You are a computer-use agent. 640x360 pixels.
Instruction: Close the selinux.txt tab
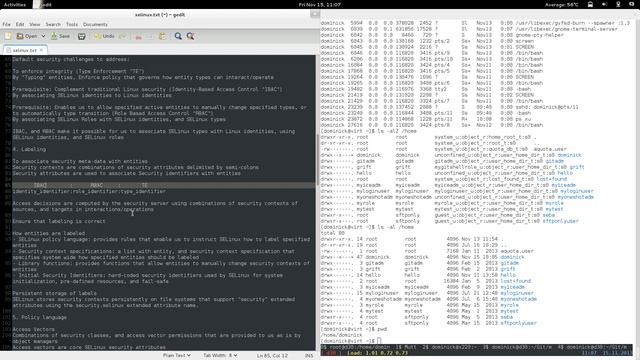(41, 50)
